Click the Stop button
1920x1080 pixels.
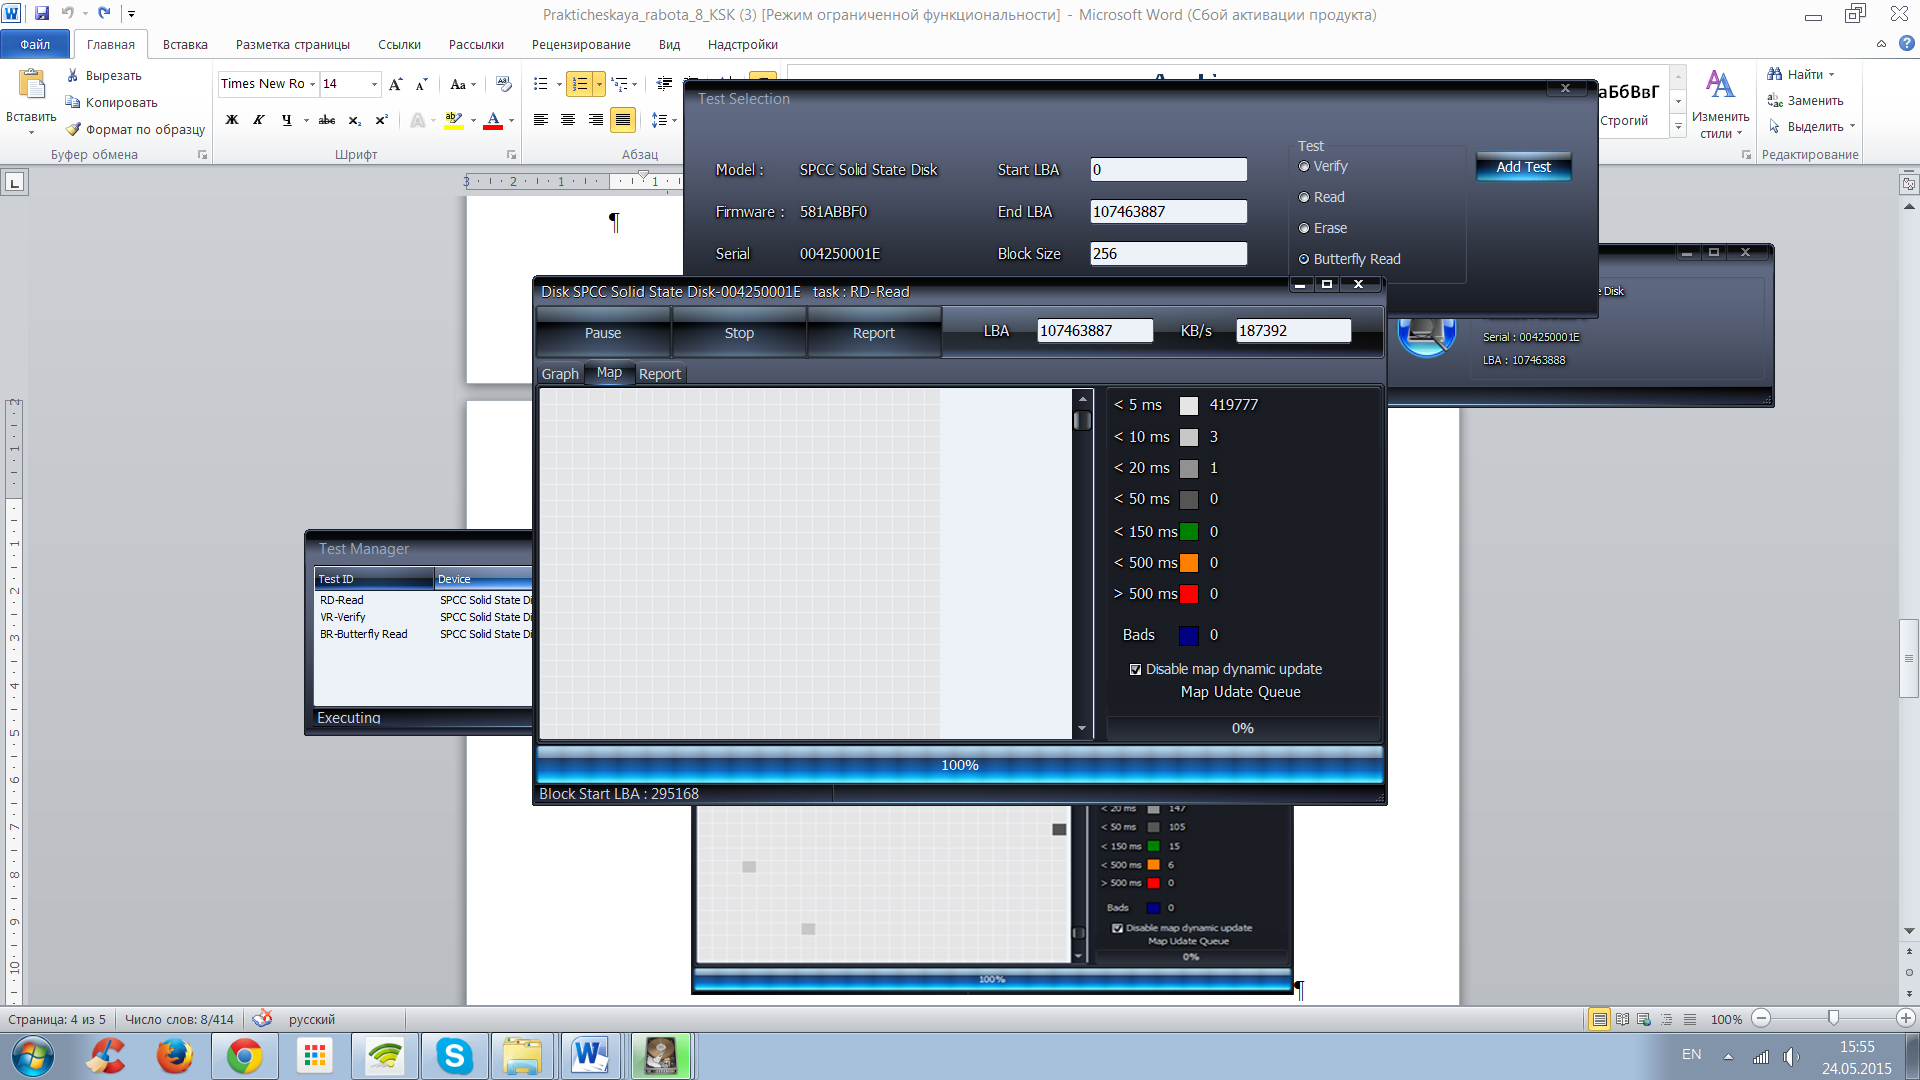click(739, 333)
